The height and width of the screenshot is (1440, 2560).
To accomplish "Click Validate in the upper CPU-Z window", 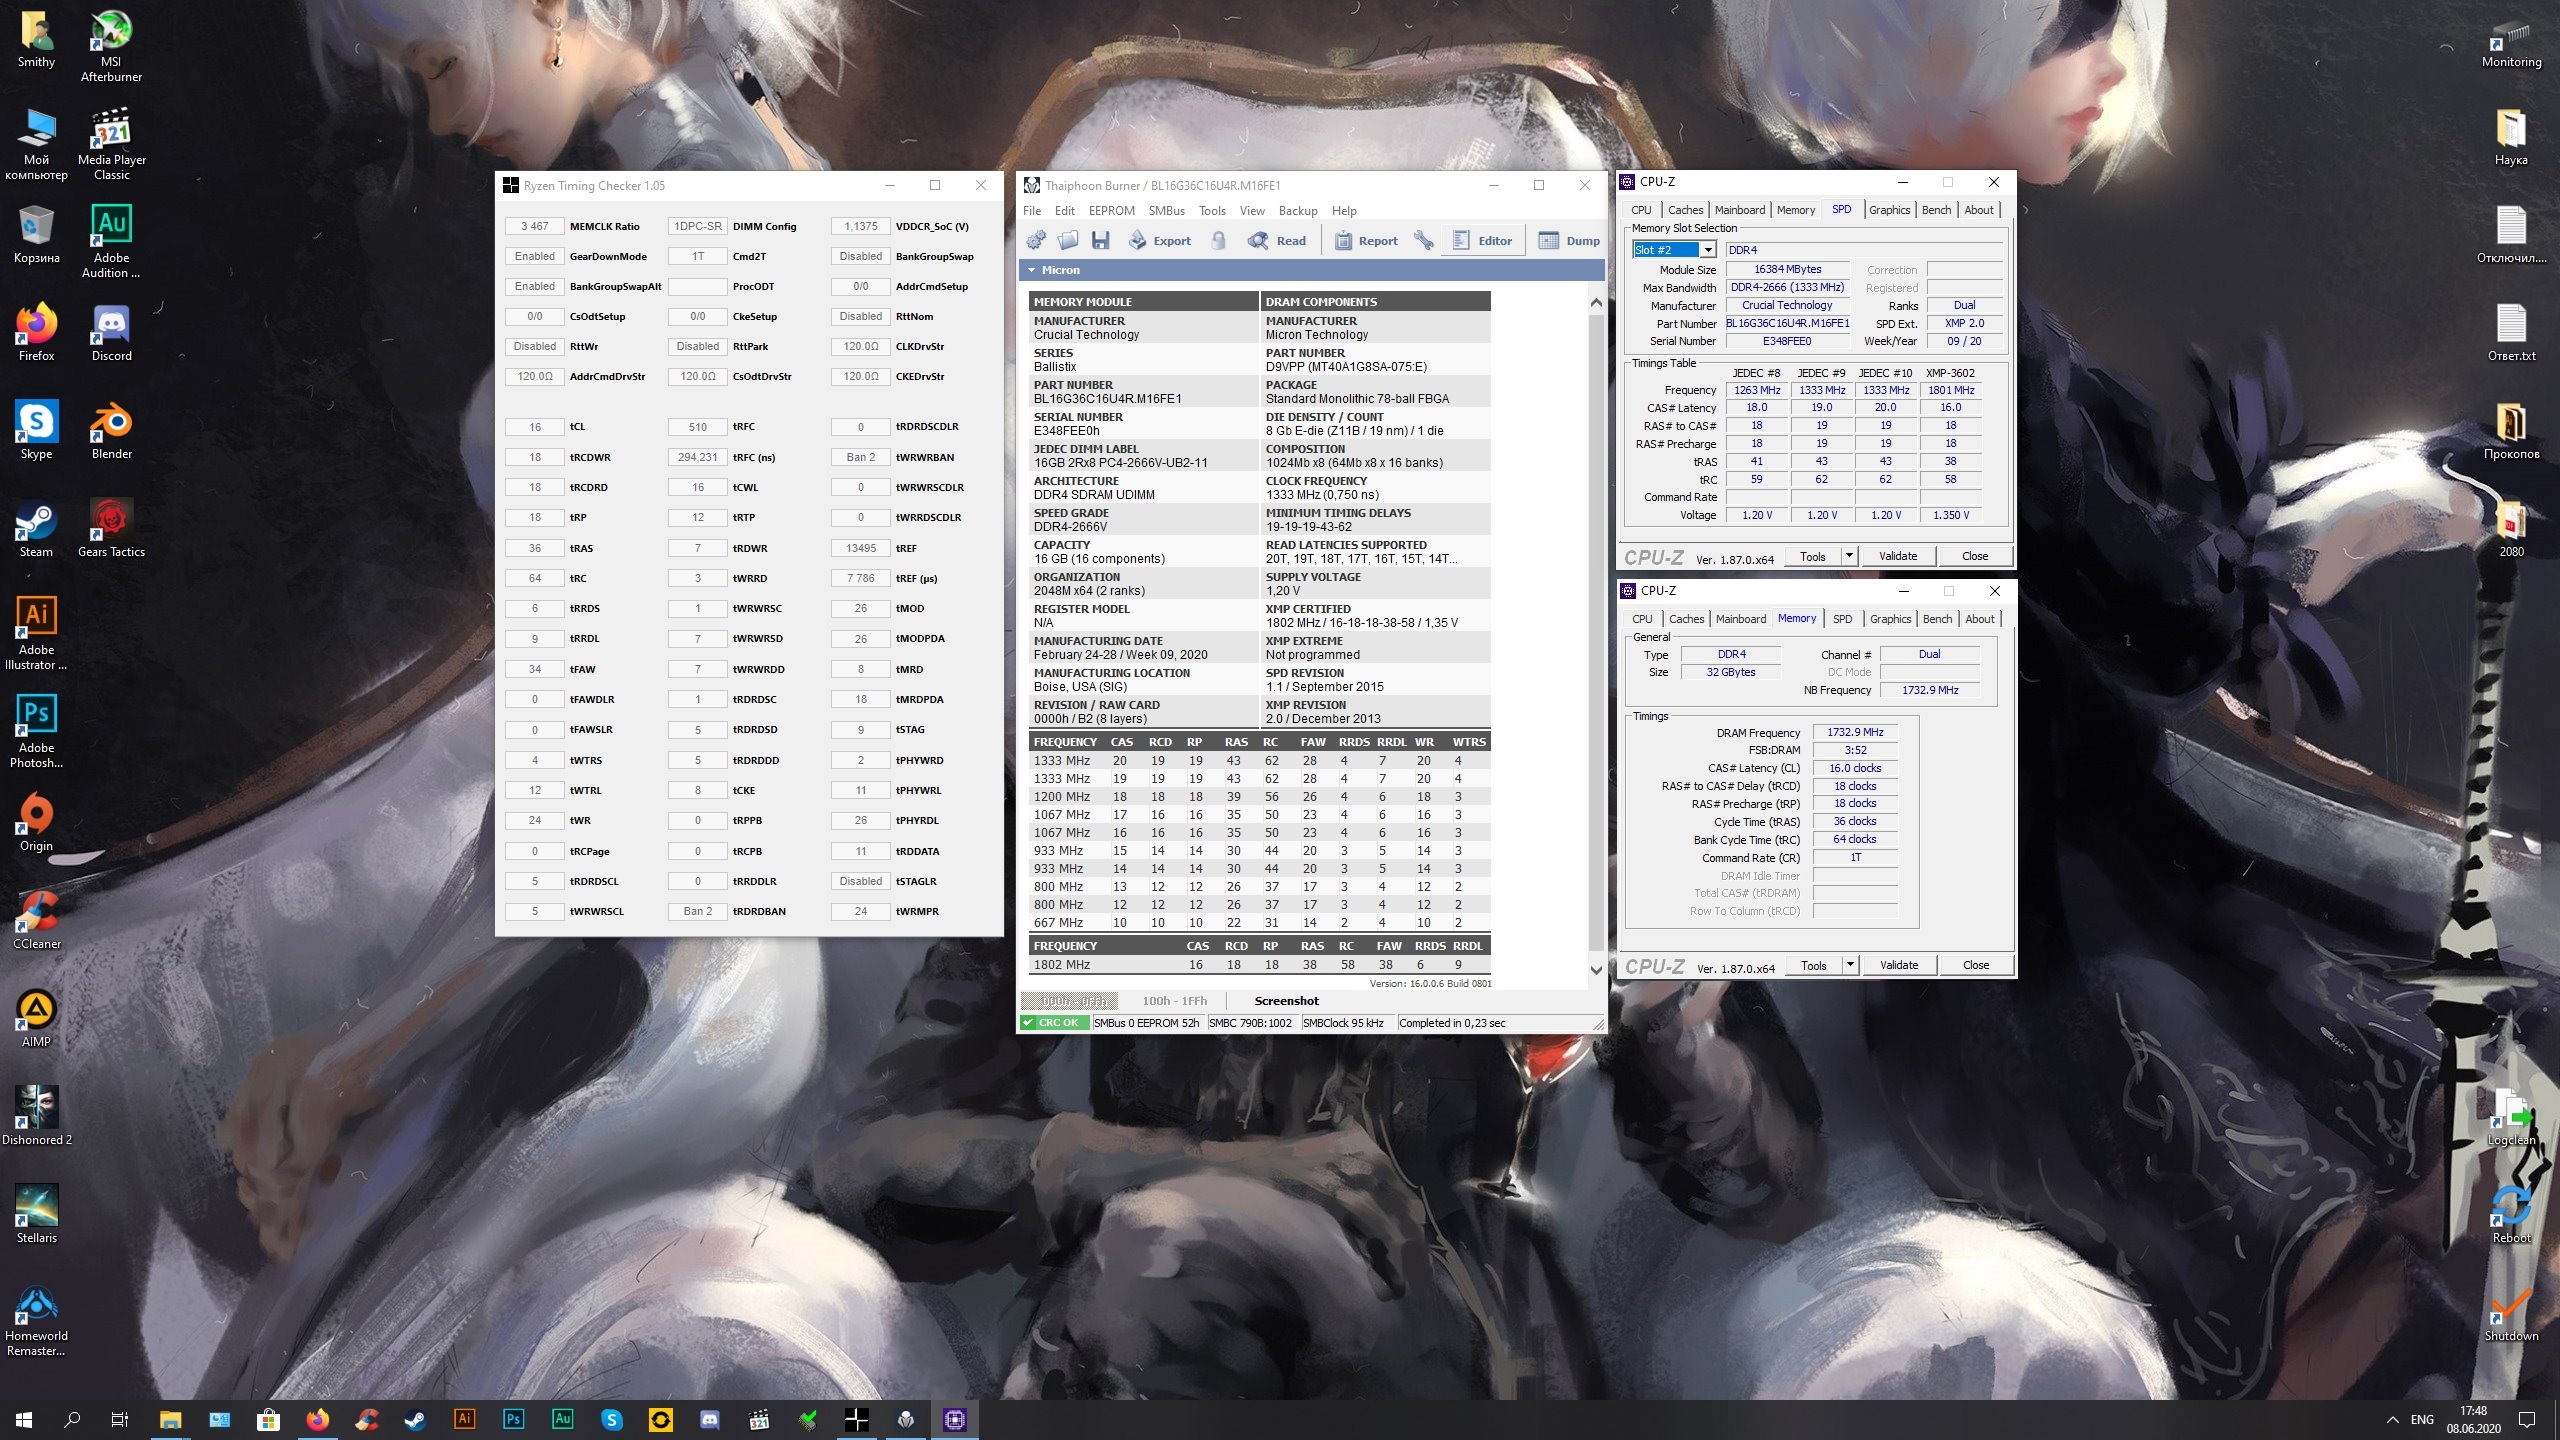I will 1897,556.
